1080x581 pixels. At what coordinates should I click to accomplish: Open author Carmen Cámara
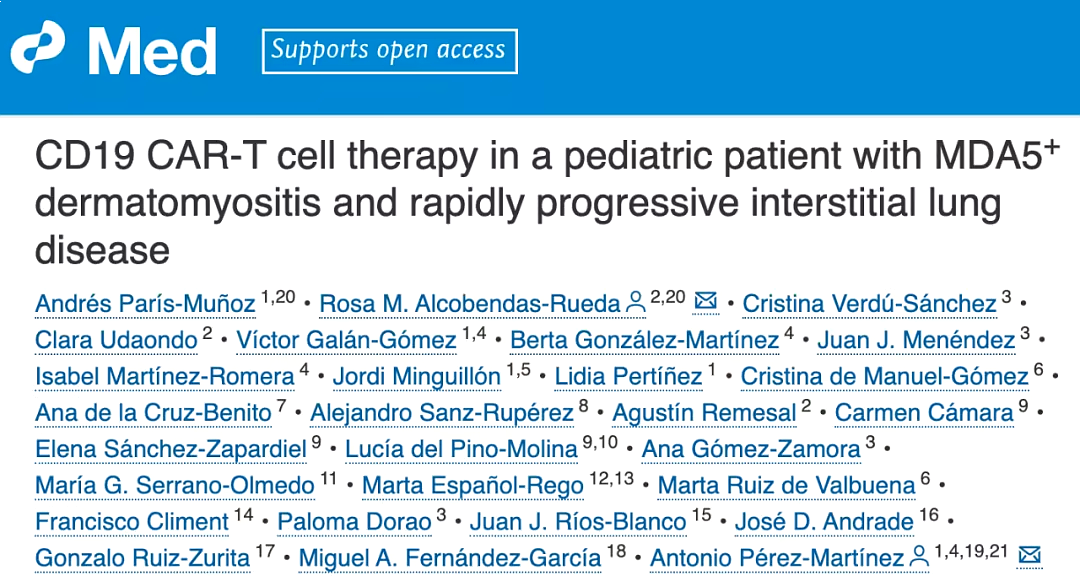[x=924, y=413]
